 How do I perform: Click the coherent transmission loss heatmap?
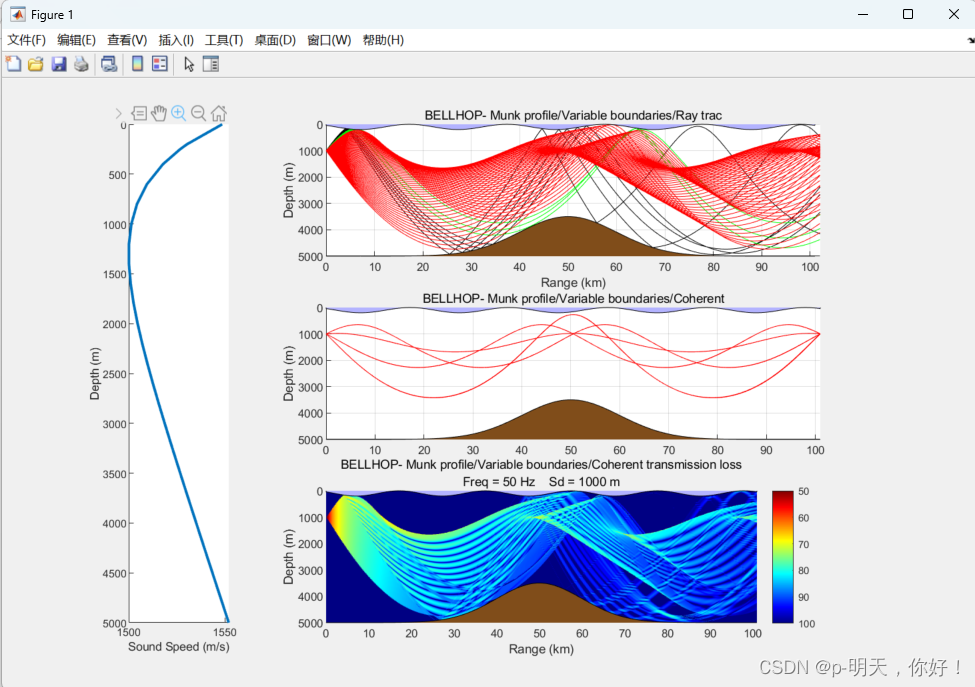click(x=541, y=557)
